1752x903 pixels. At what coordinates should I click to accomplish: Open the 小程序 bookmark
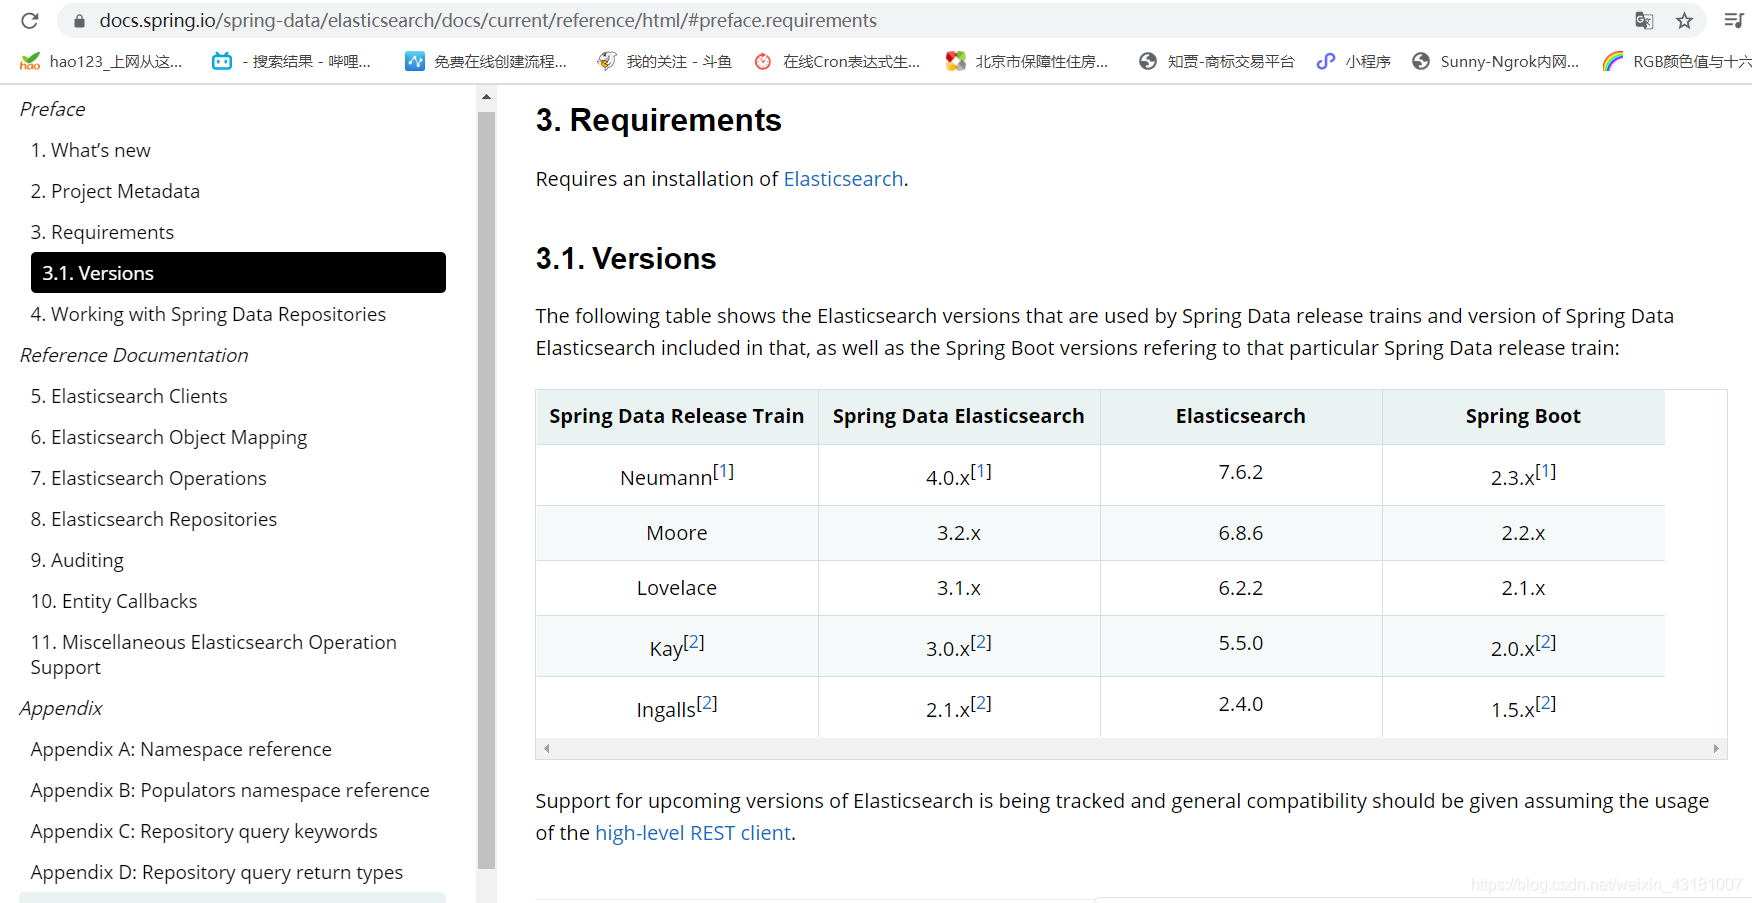(1354, 61)
